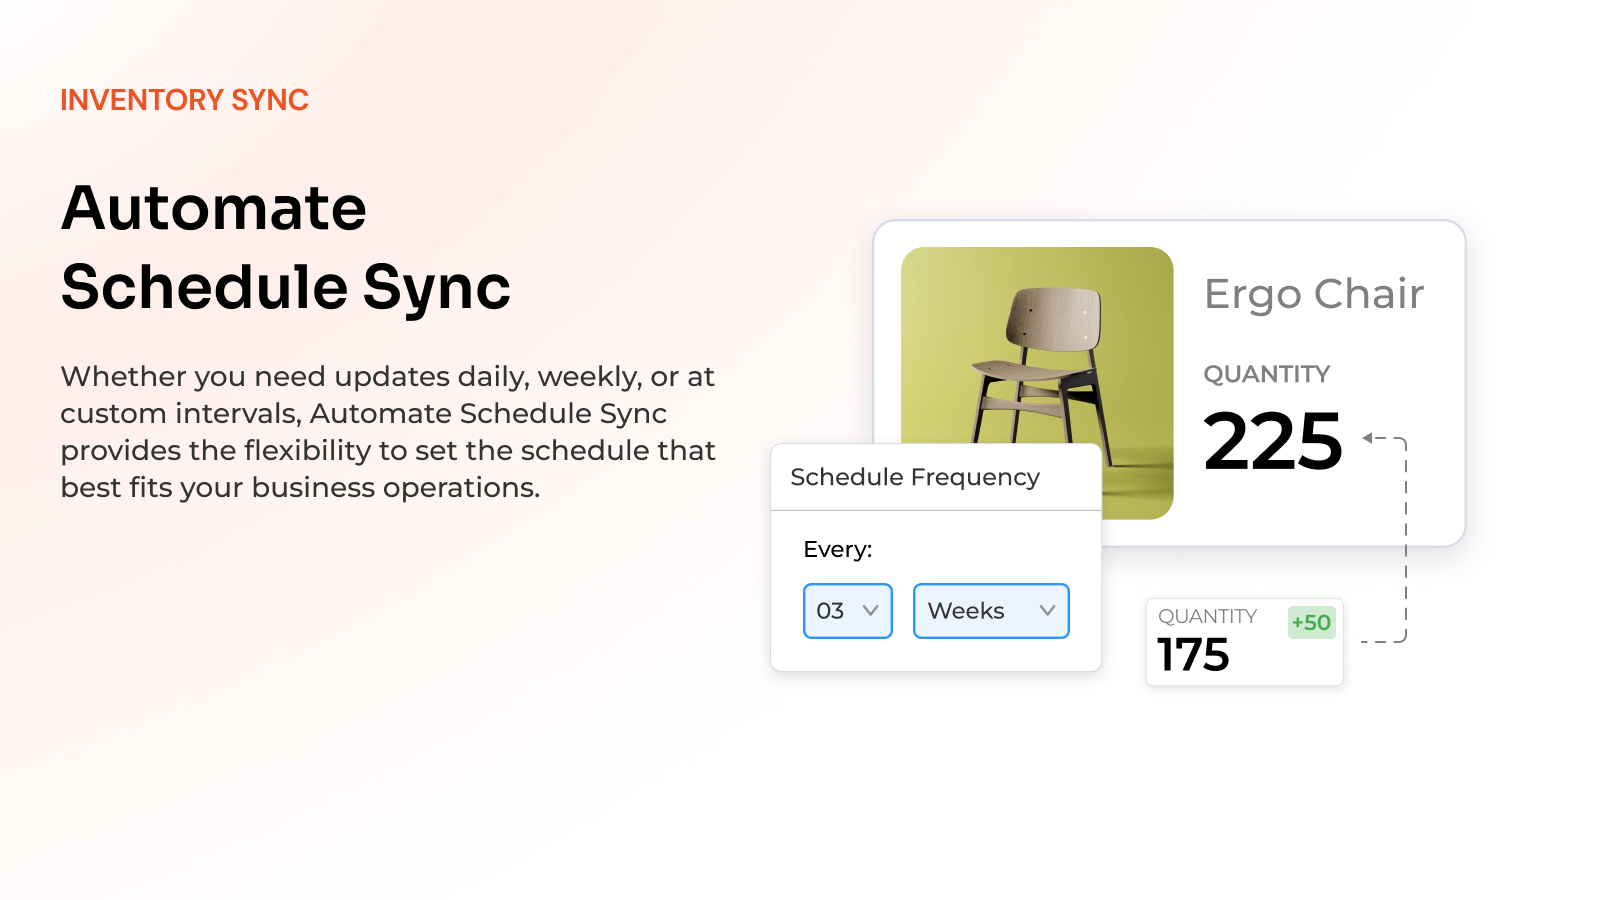Click the chevron in the Weeks dropdown
Image resolution: width=1600 pixels, height=900 pixels.
(x=1047, y=610)
